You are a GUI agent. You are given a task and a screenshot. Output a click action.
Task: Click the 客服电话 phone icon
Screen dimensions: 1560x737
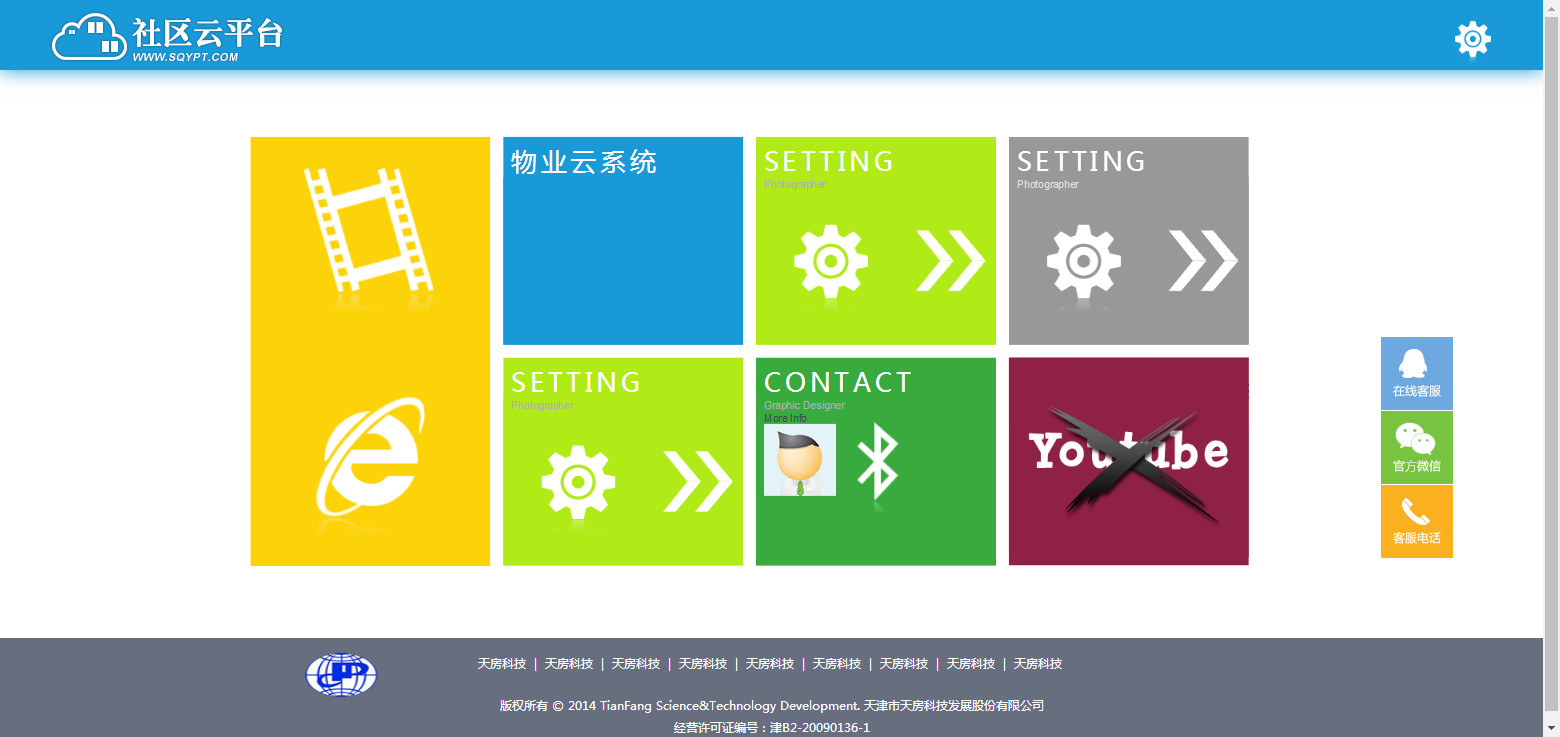(x=1416, y=521)
